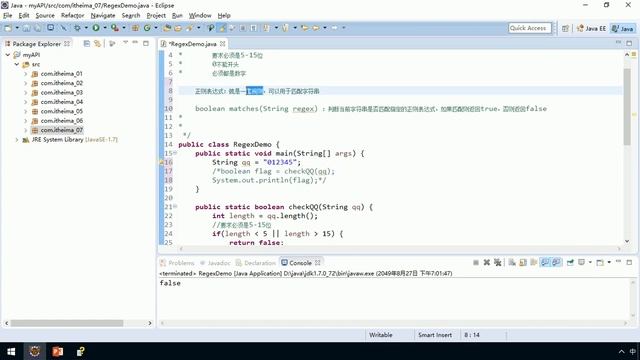Expand the com.itheima_05 package

(26, 111)
